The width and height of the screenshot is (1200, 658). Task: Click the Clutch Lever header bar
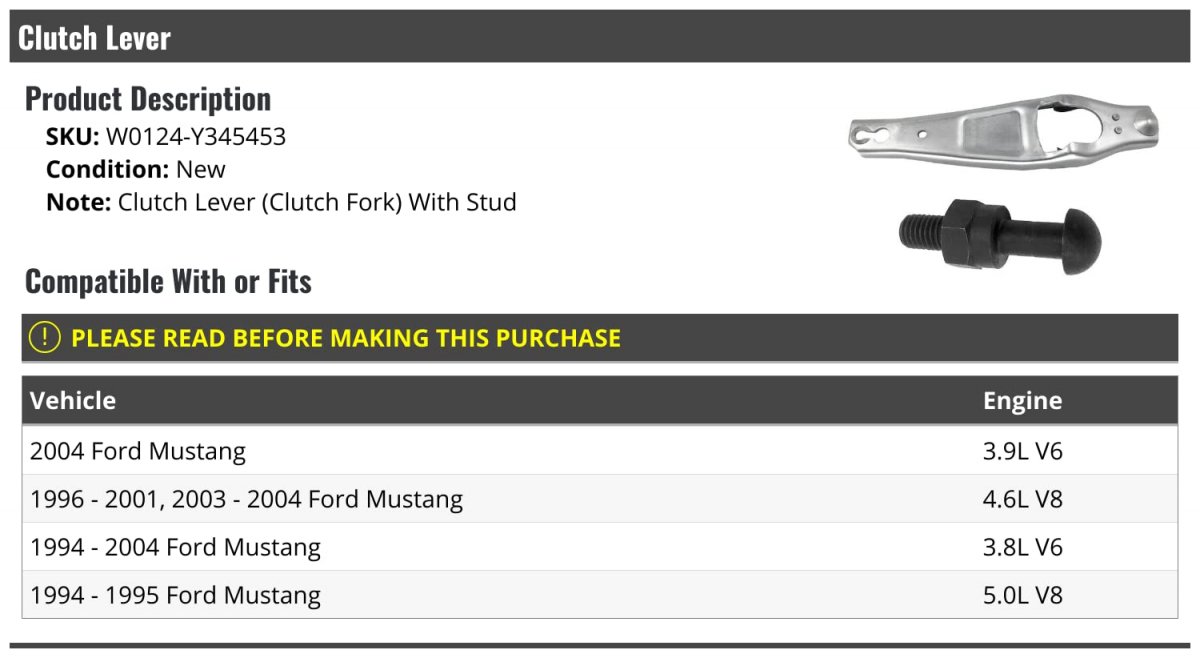click(600, 37)
